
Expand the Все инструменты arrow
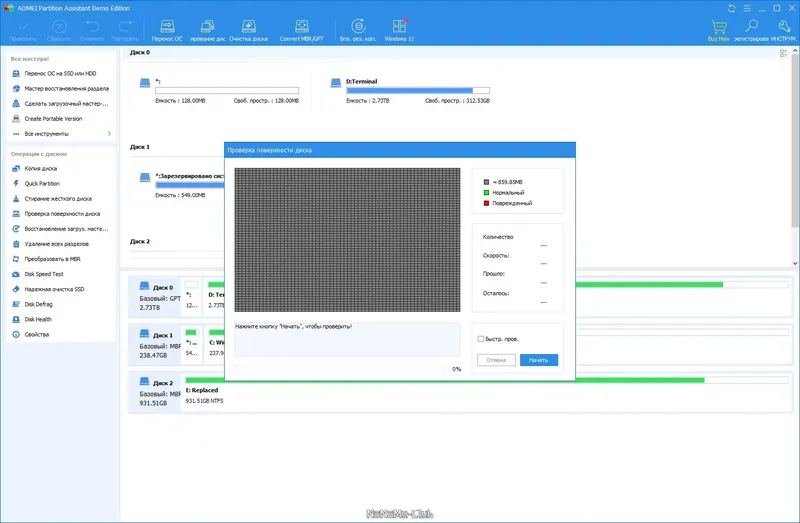(x=109, y=134)
